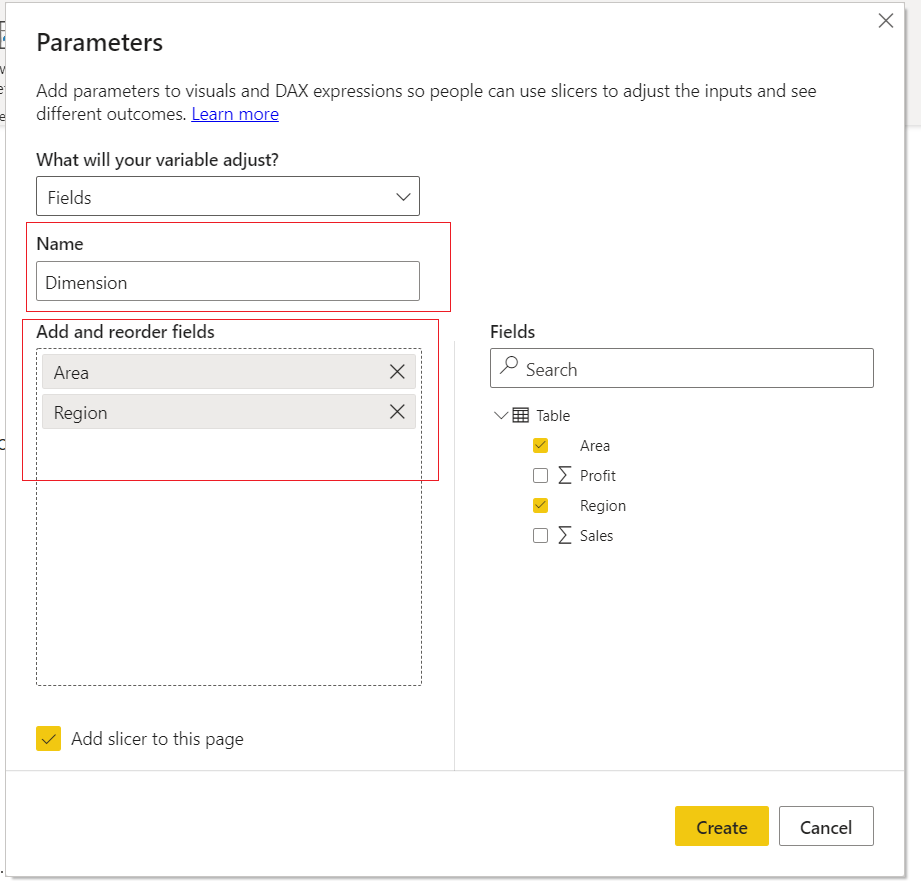The height and width of the screenshot is (881, 921).
Task: Collapse the Table node in Fields tree
Action: 500,414
